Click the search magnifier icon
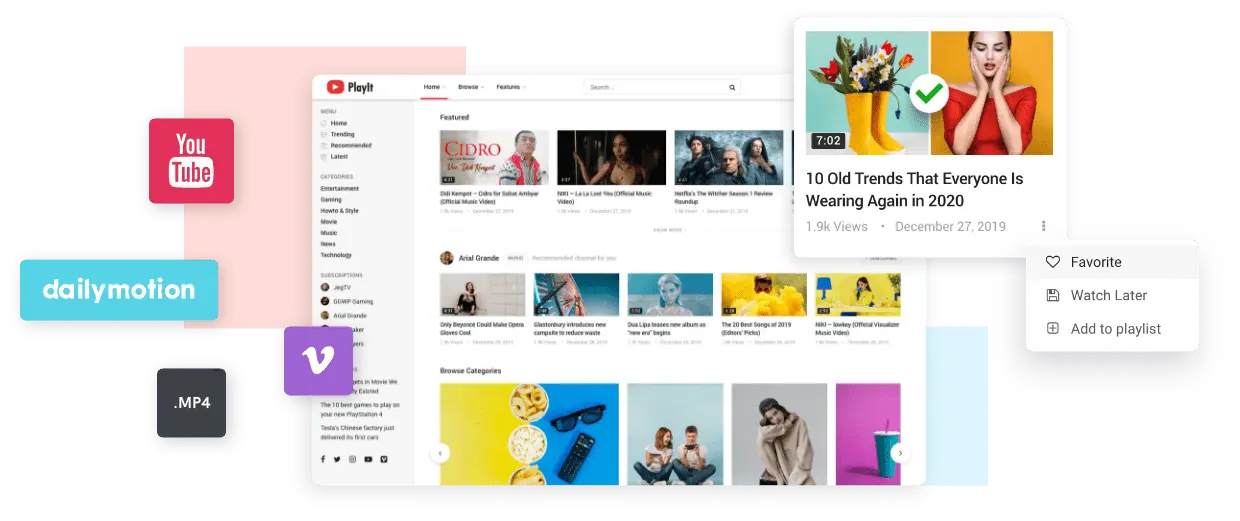Viewport: 1240px width, 521px height. (732, 87)
